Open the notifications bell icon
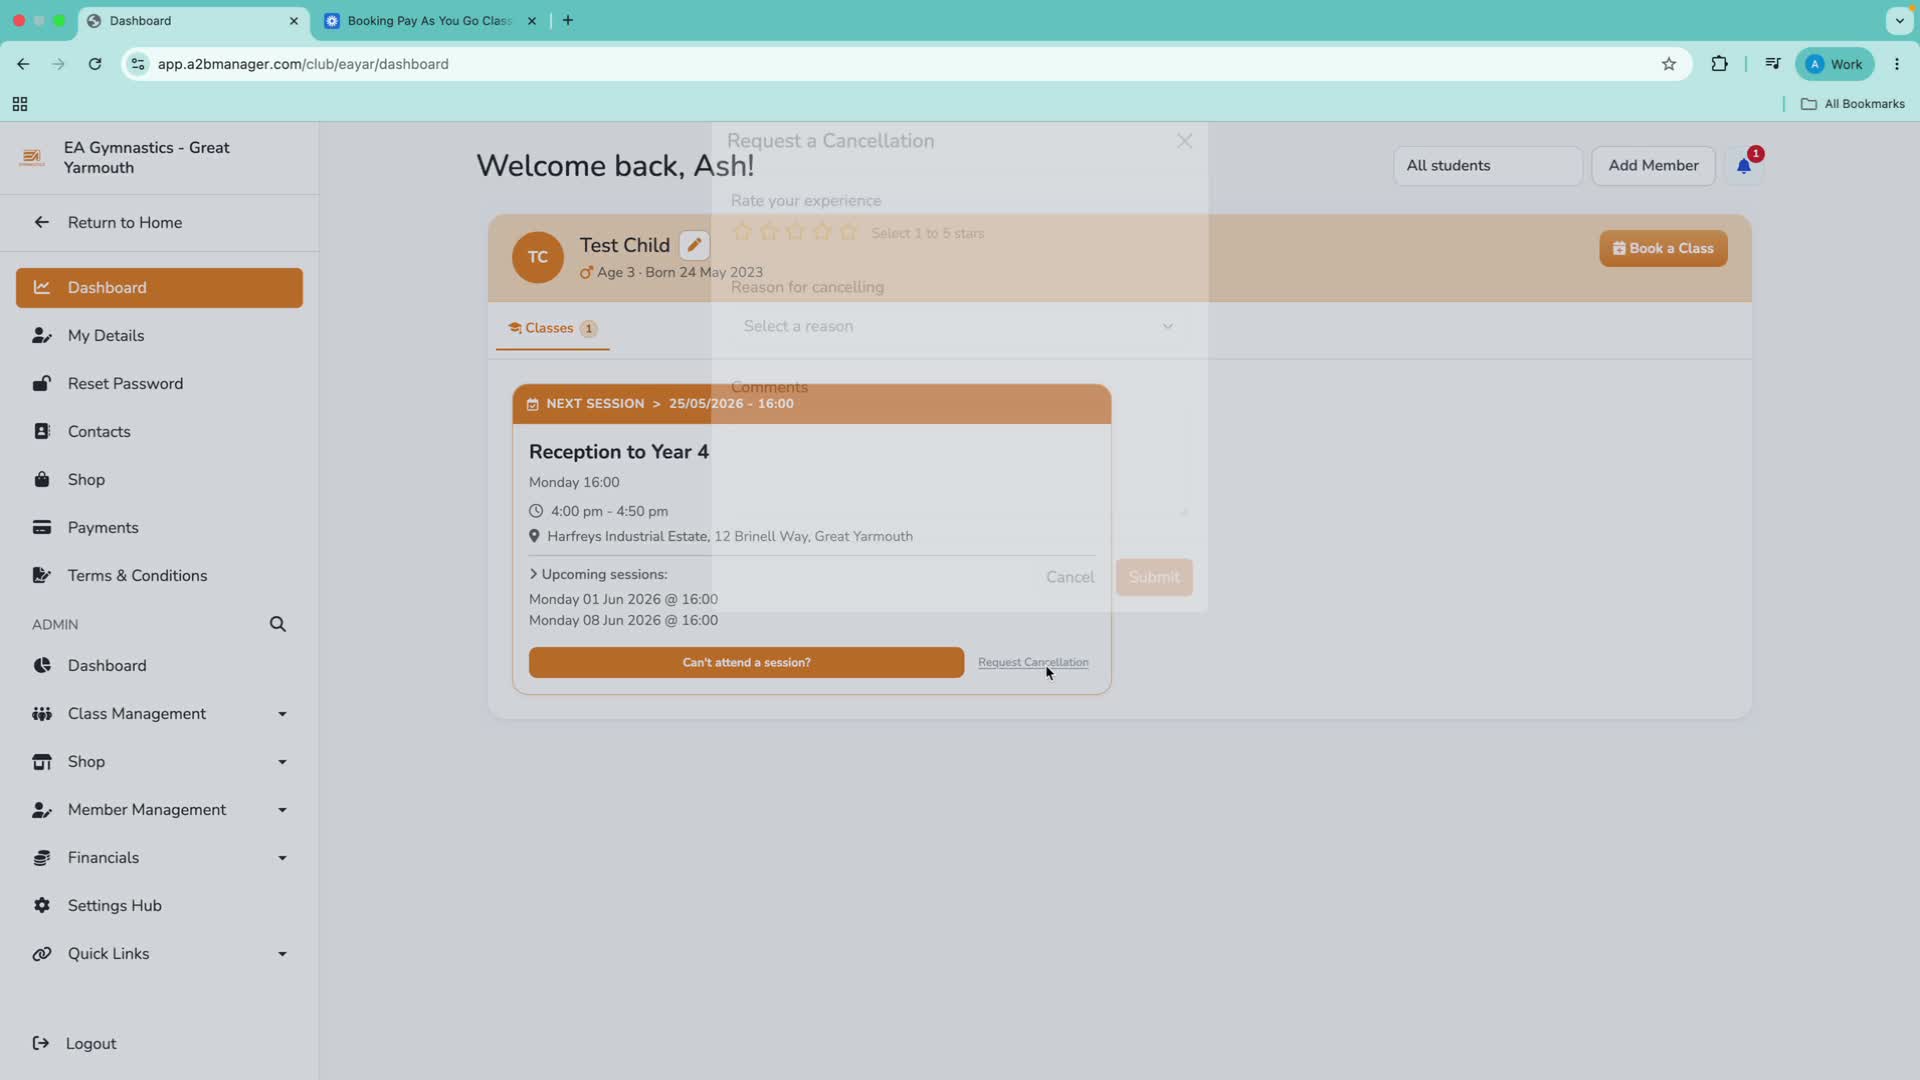This screenshot has height=1080, width=1920. [x=1744, y=166]
